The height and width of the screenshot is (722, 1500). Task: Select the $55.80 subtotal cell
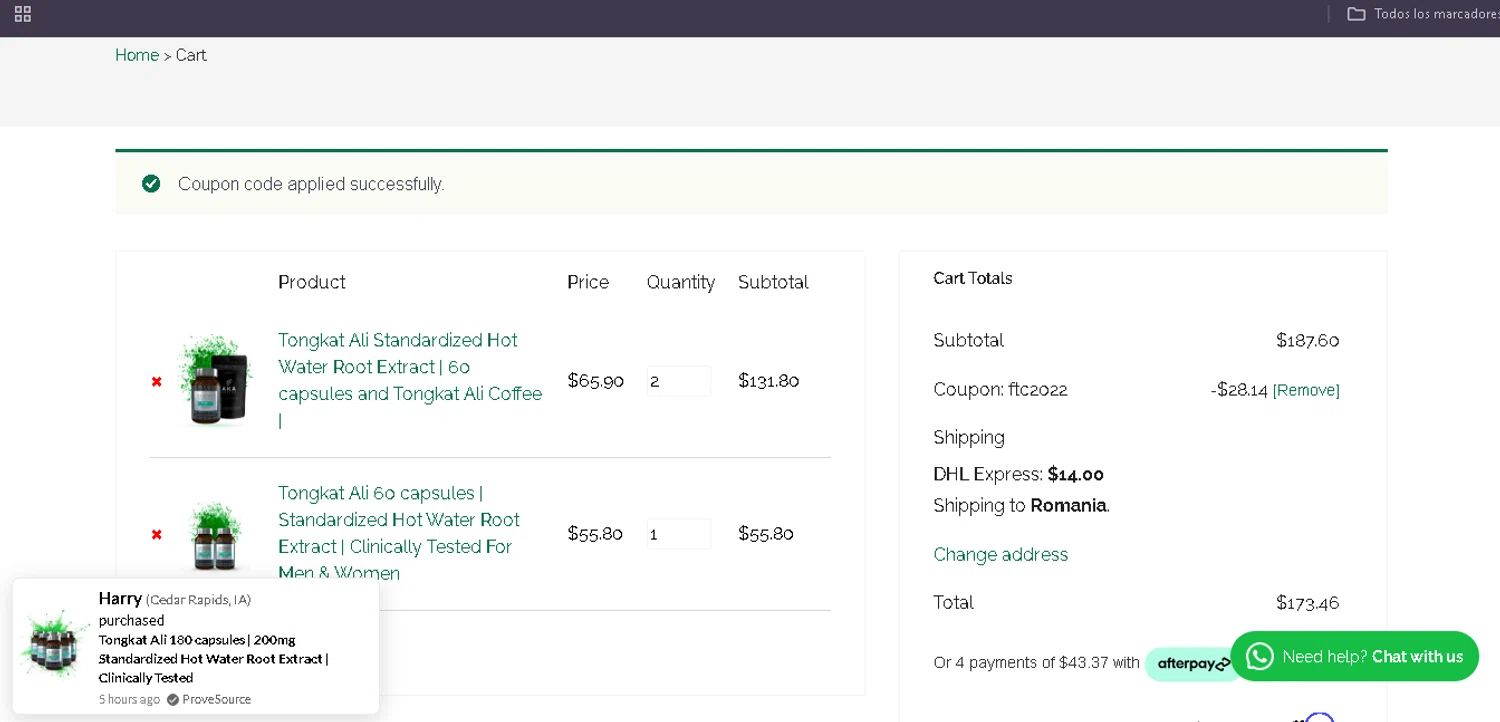pyautogui.click(x=766, y=533)
